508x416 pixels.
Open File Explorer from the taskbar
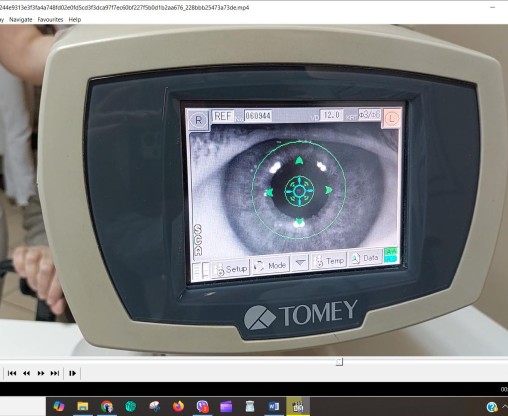pos(83,406)
